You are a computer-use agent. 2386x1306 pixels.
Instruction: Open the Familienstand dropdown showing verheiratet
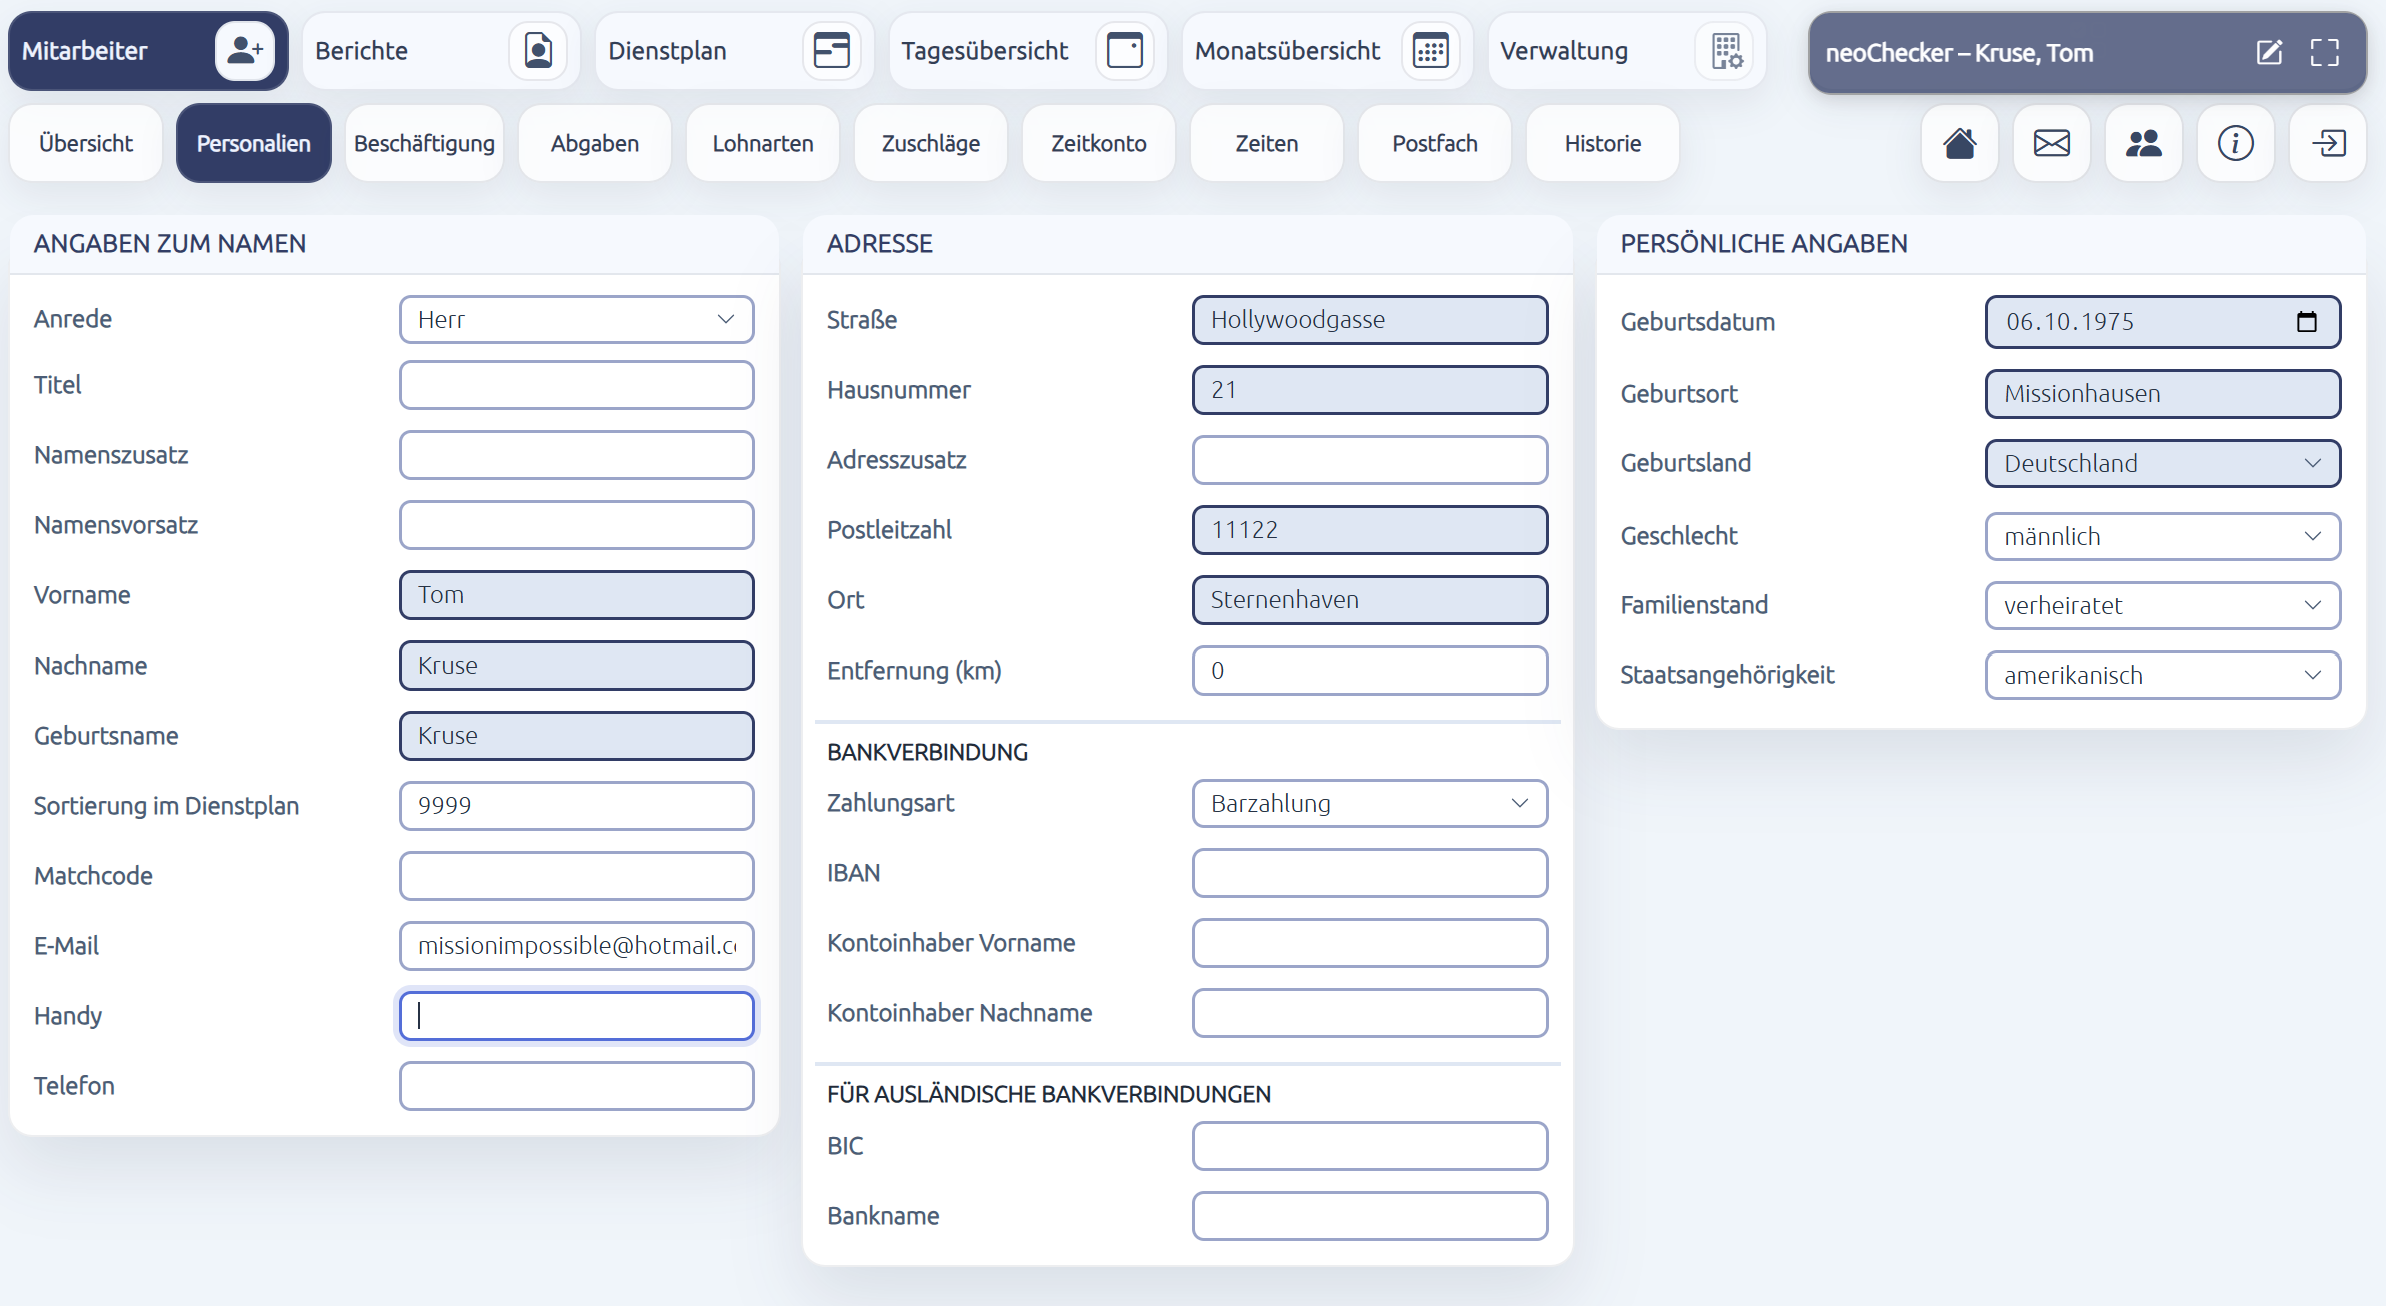(2163, 605)
